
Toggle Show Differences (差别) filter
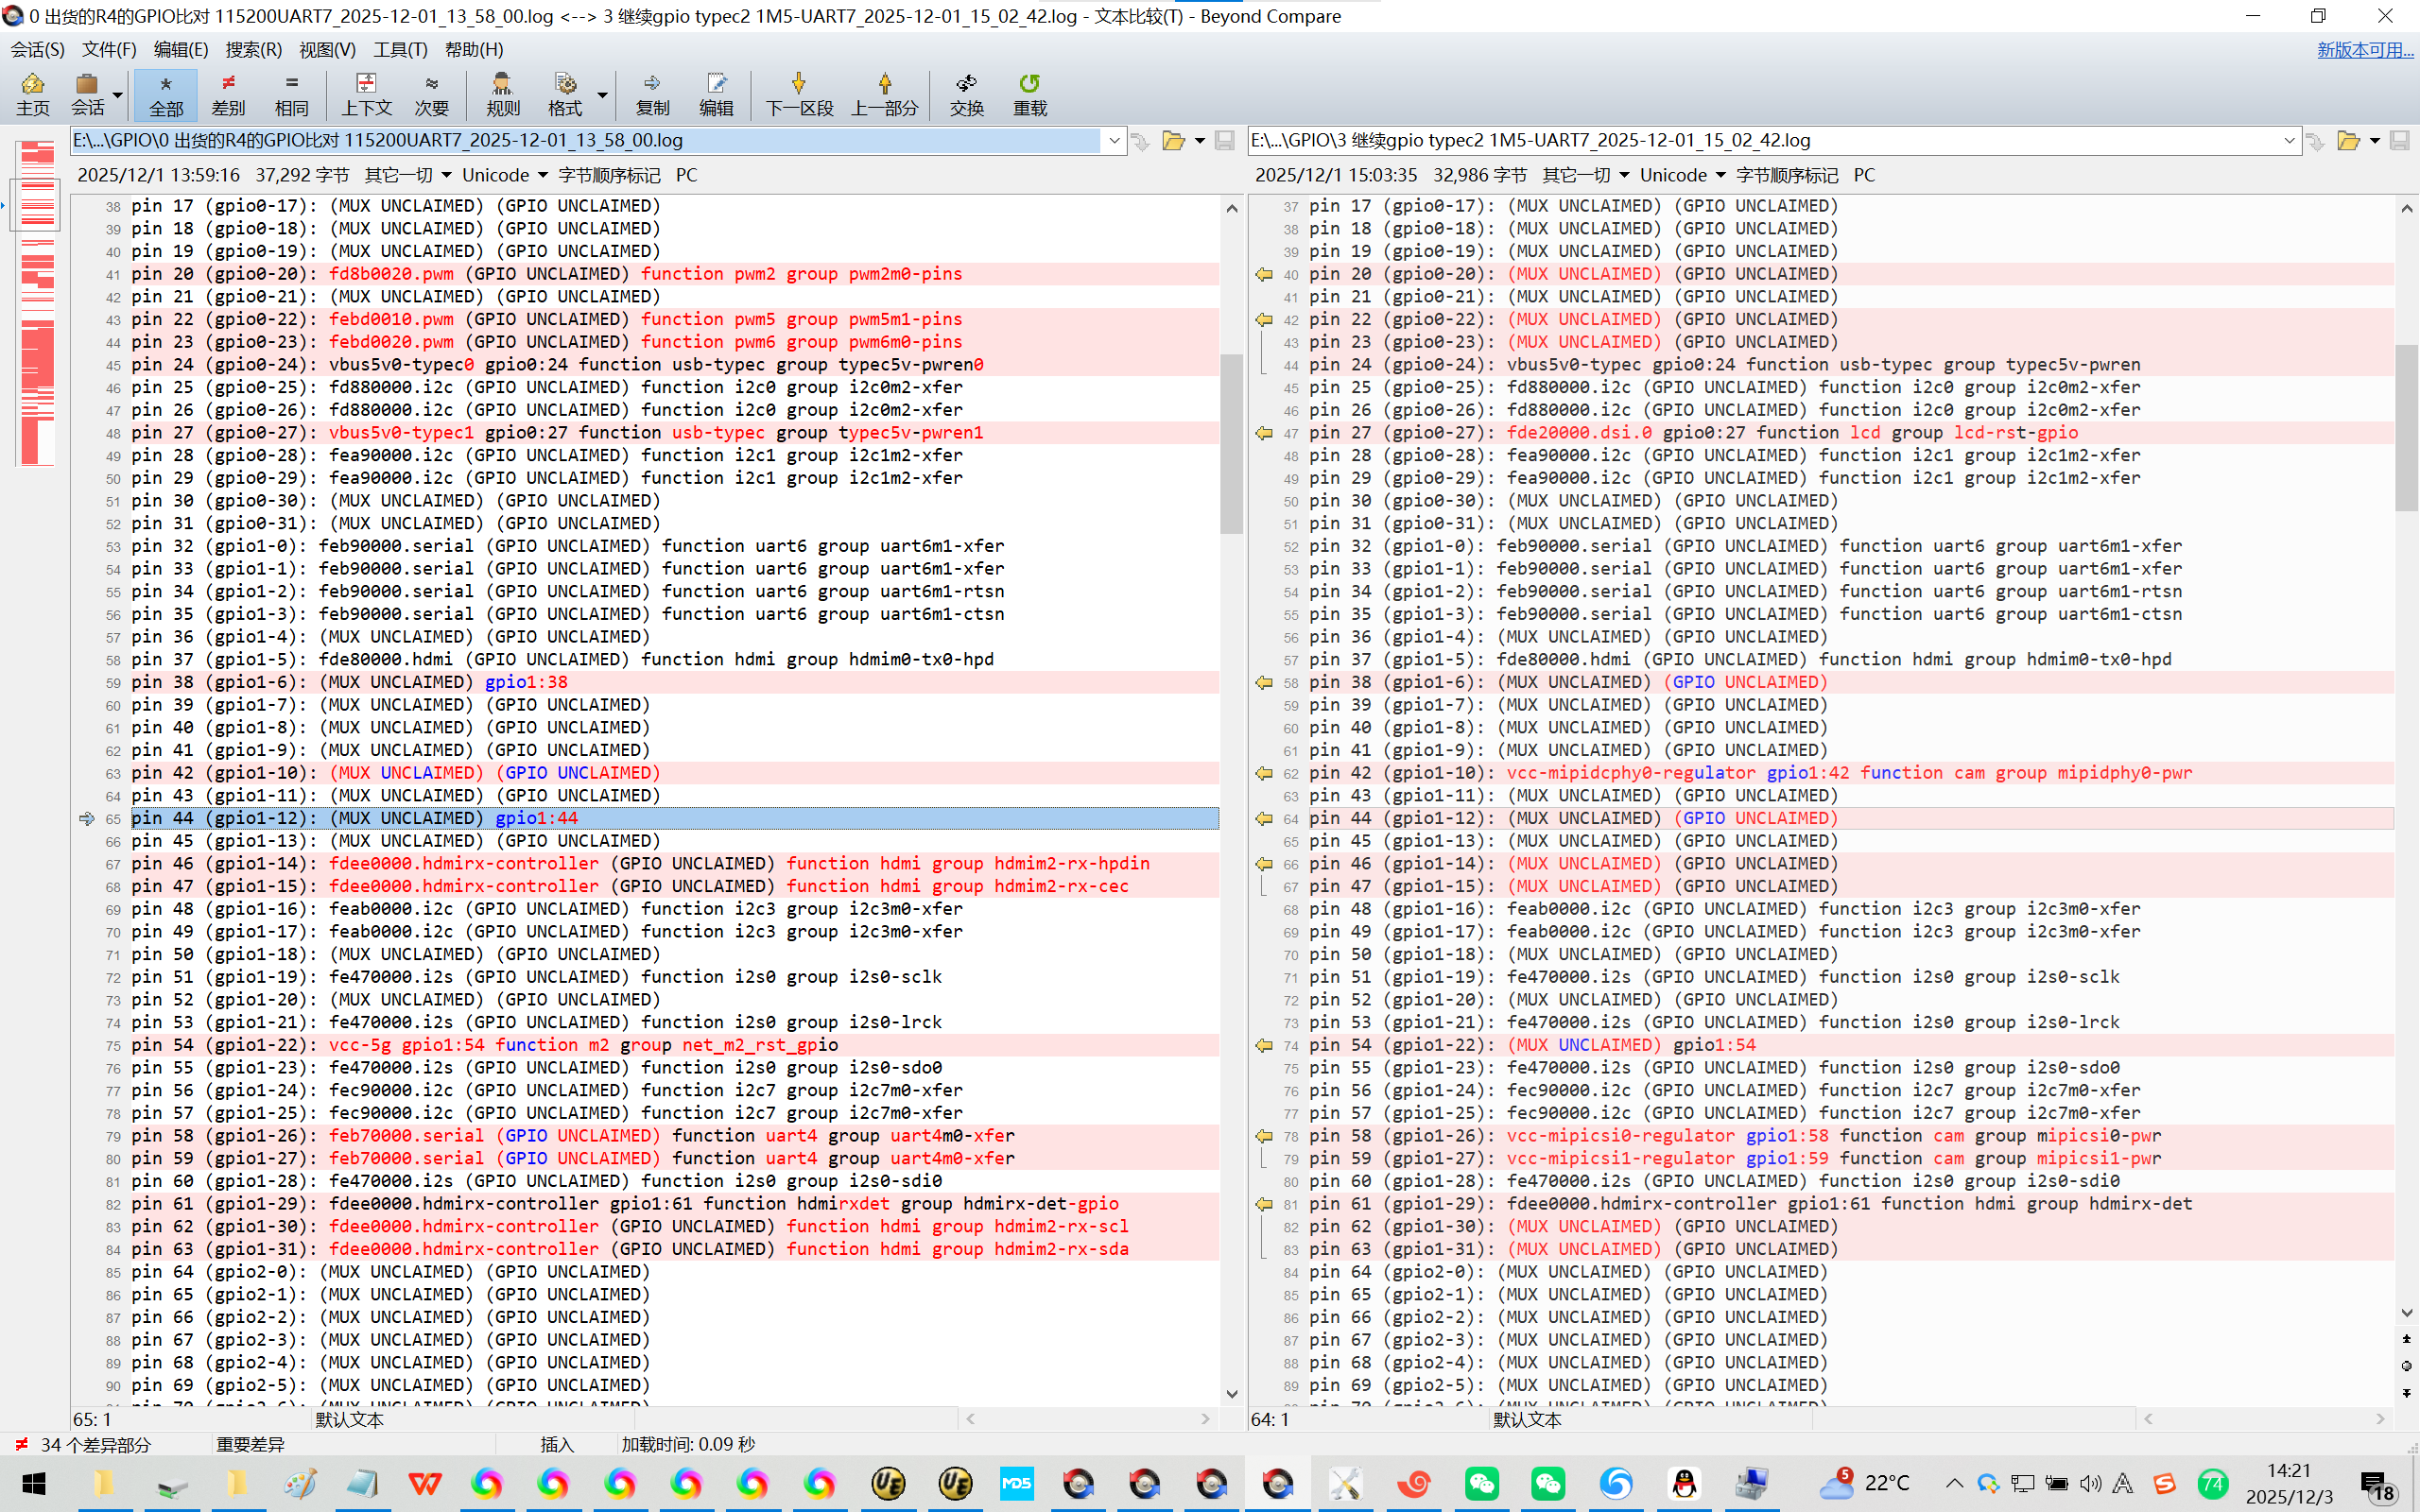[228, 94]
